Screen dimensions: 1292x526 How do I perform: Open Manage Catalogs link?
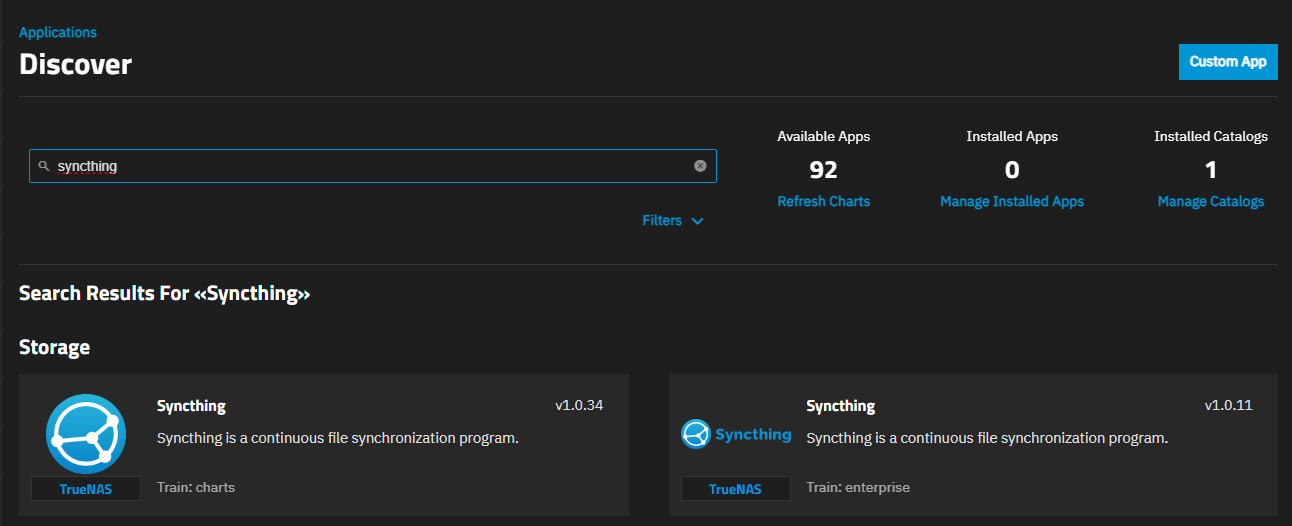[x=1211, y=201]
